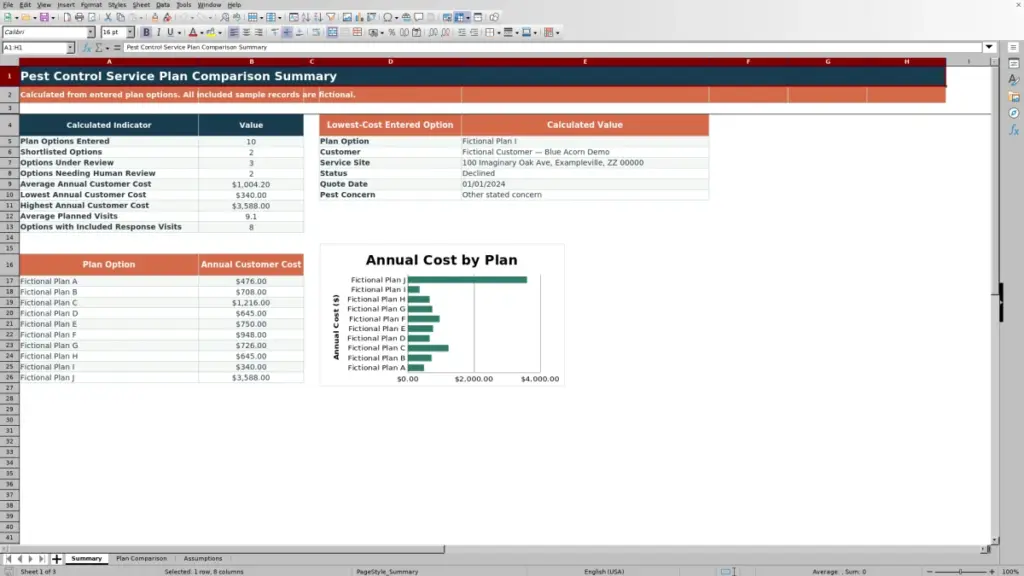Open the Format menu

pyautogui.click(x=91, y=5)
